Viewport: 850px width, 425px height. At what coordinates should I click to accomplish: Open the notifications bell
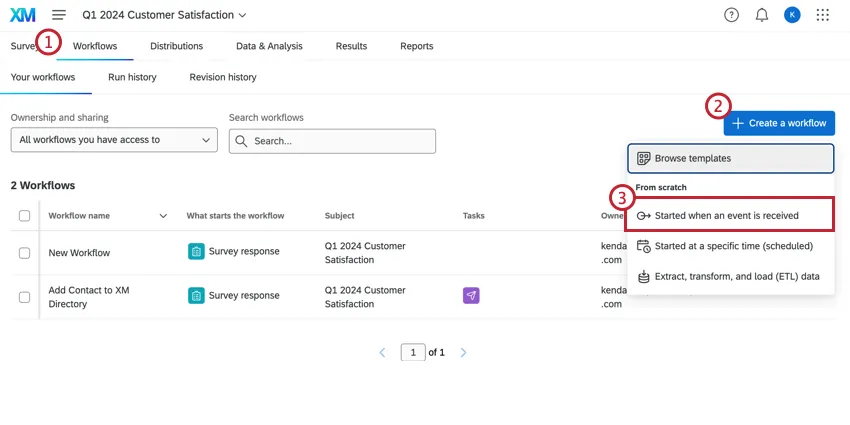click(x=762, y=15)
